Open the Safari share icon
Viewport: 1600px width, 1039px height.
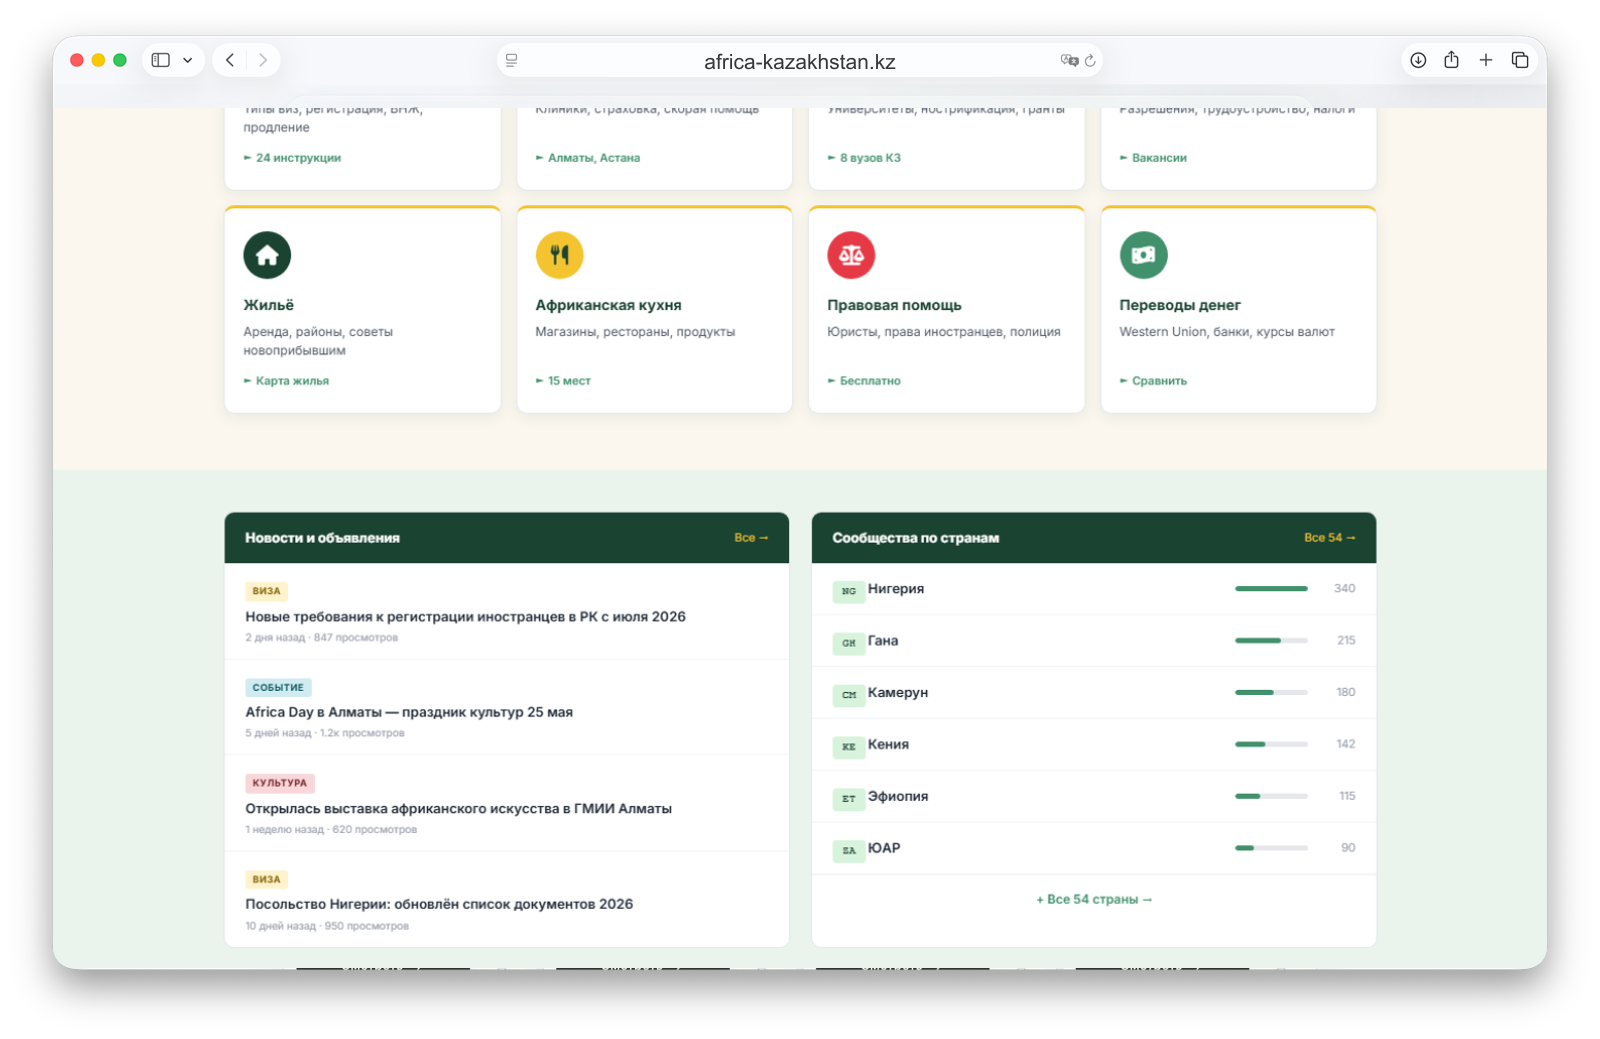point(1451,60)
